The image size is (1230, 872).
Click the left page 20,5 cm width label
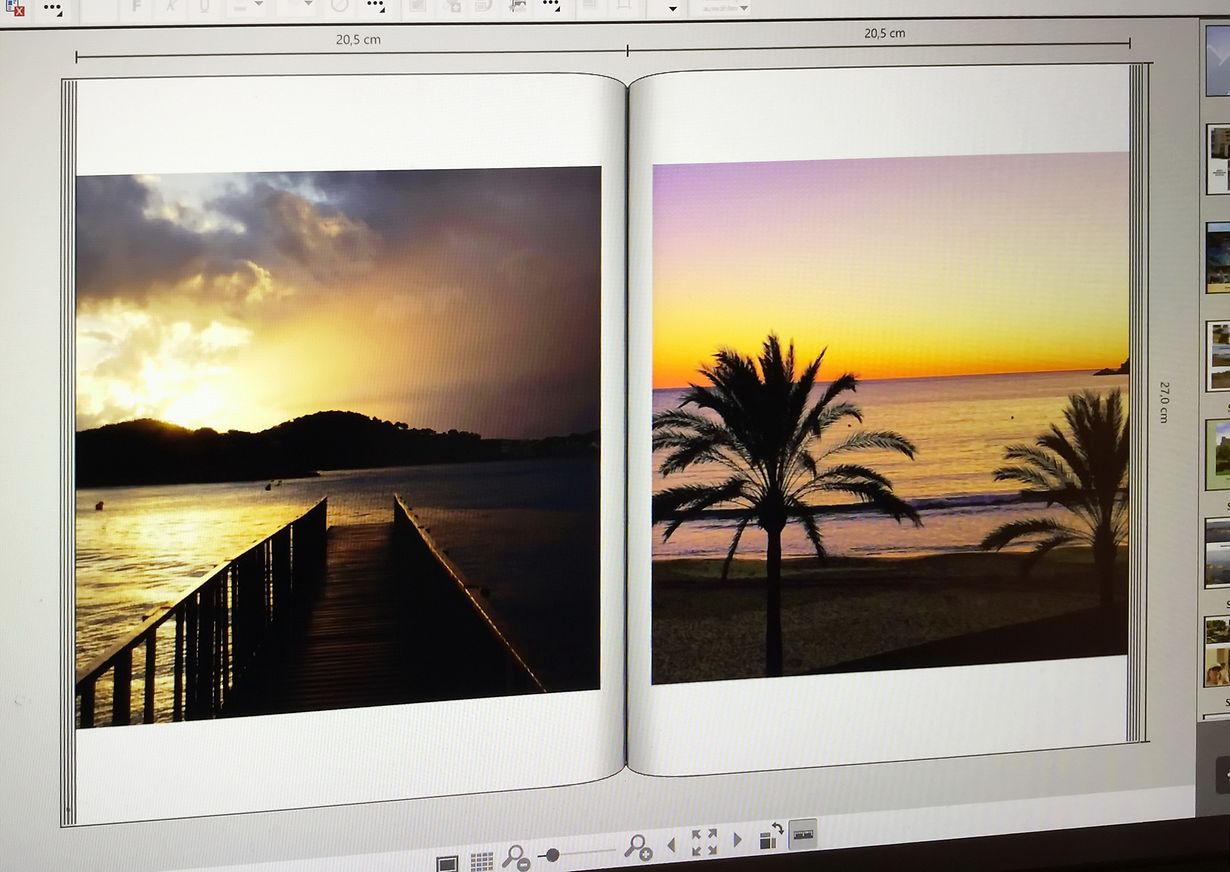pos(358,40)
